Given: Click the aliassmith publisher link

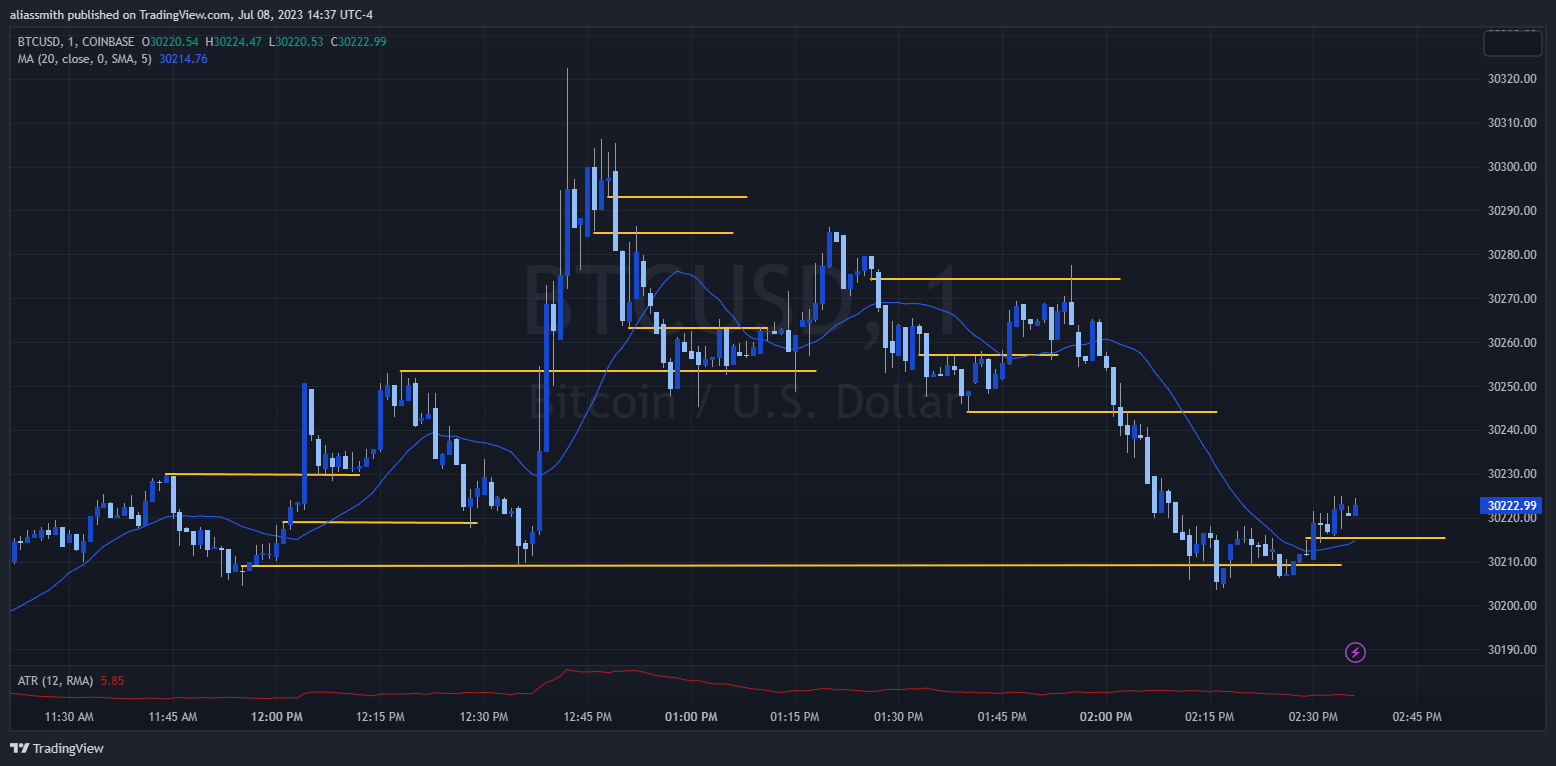Looking at the screenshot, I should (37, 14).
